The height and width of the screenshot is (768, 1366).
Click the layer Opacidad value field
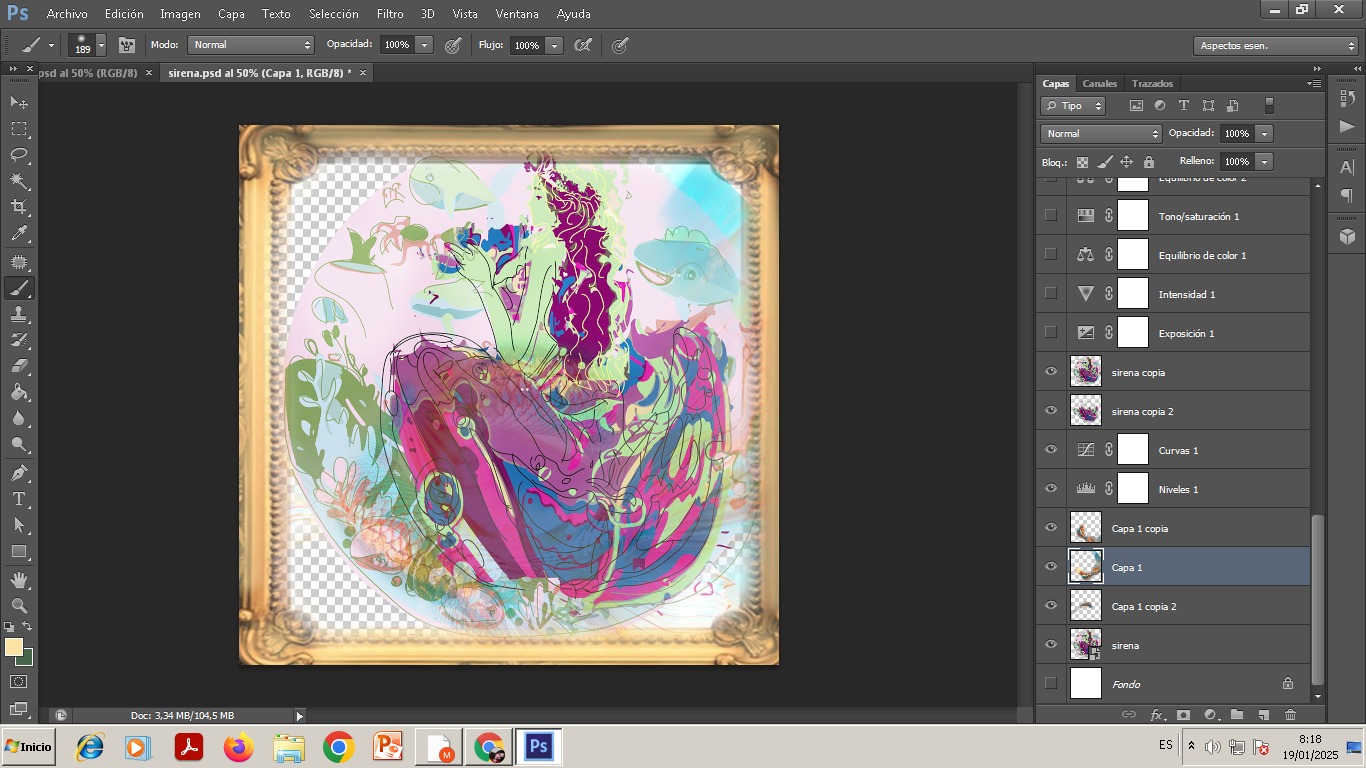(x=1237, y=134)
